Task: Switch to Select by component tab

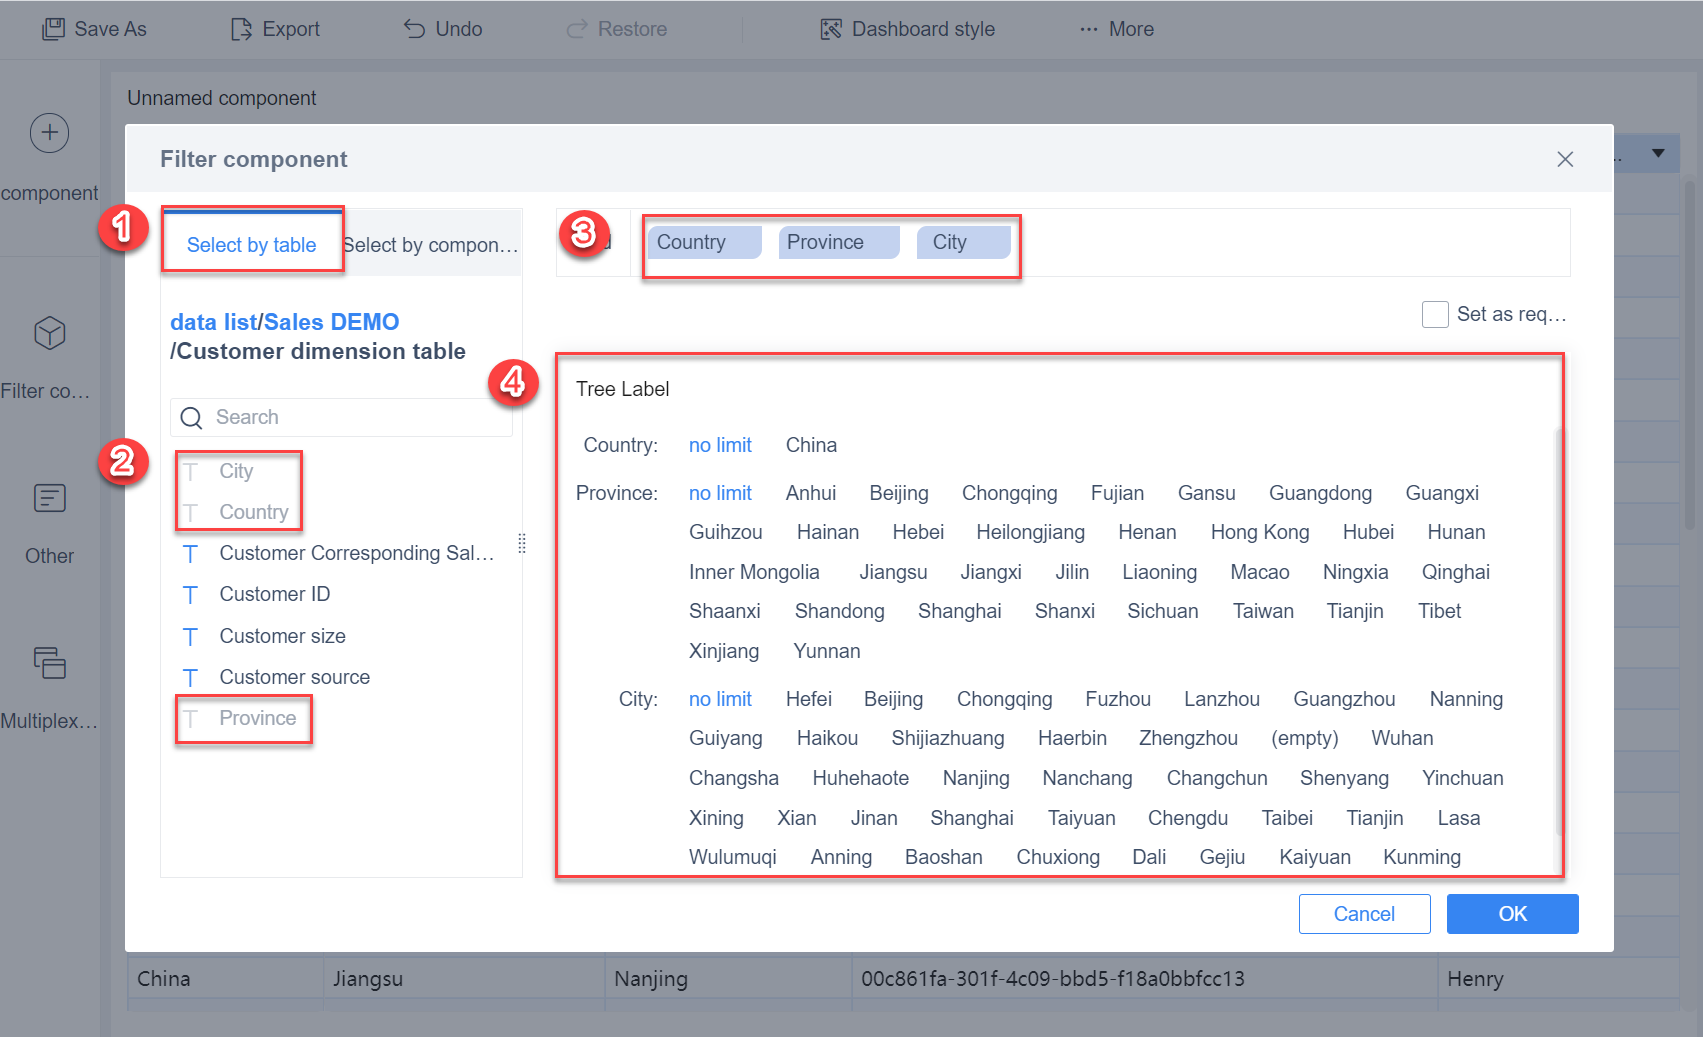Action: [x=431, y=245]
